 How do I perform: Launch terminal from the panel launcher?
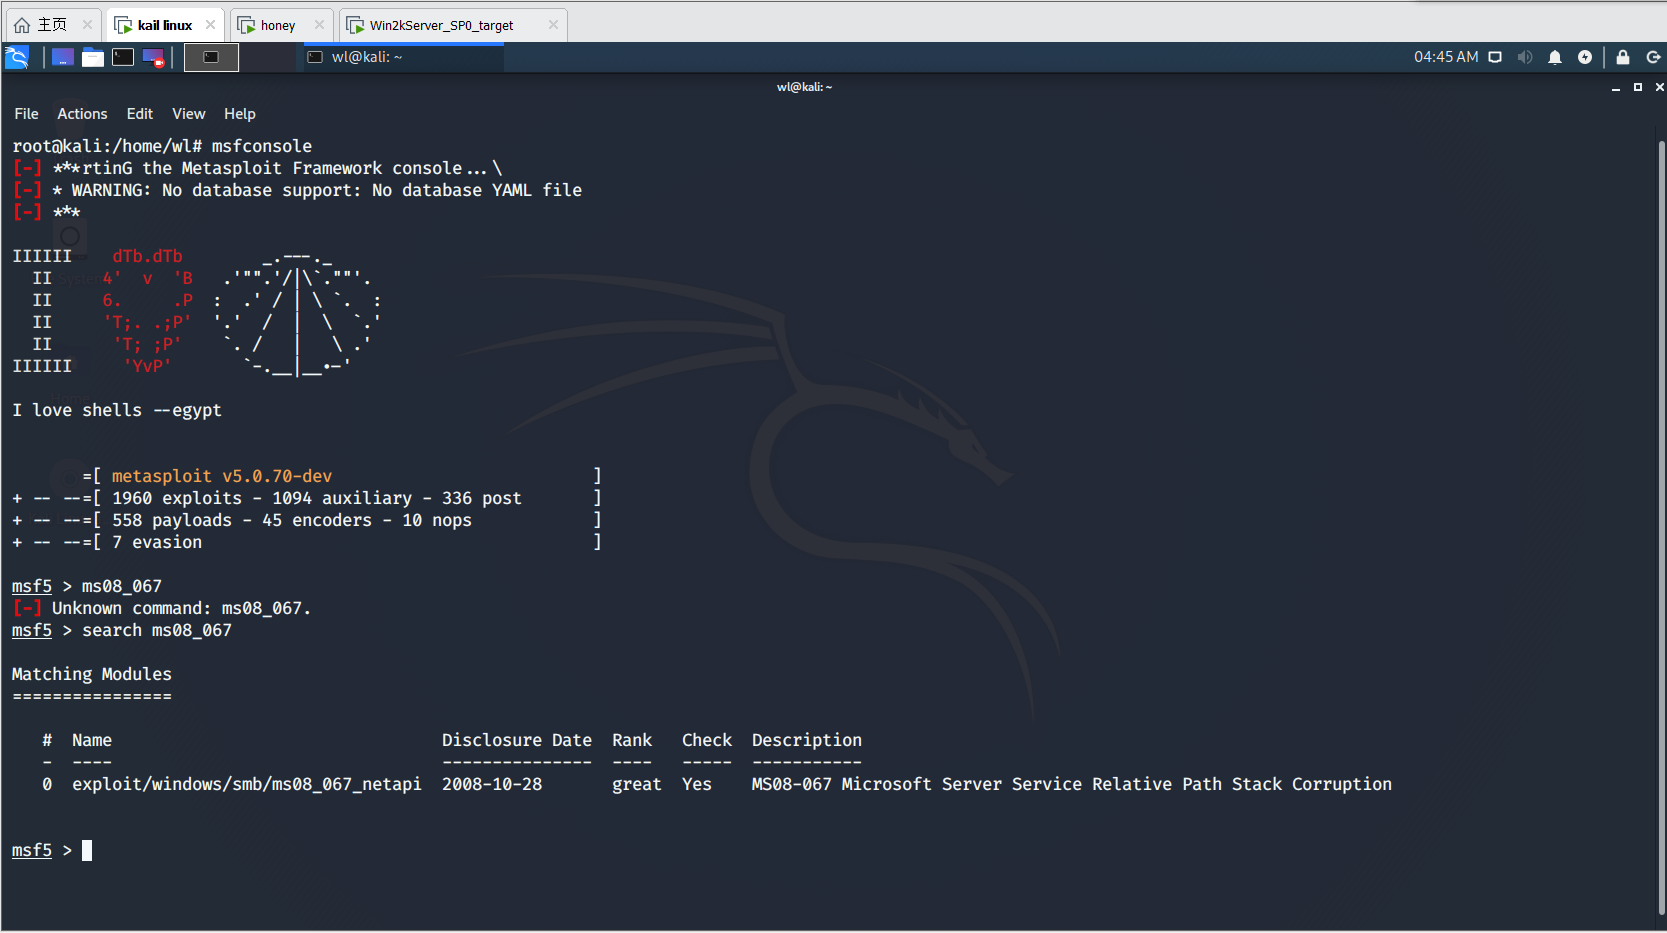click(123, 57)
